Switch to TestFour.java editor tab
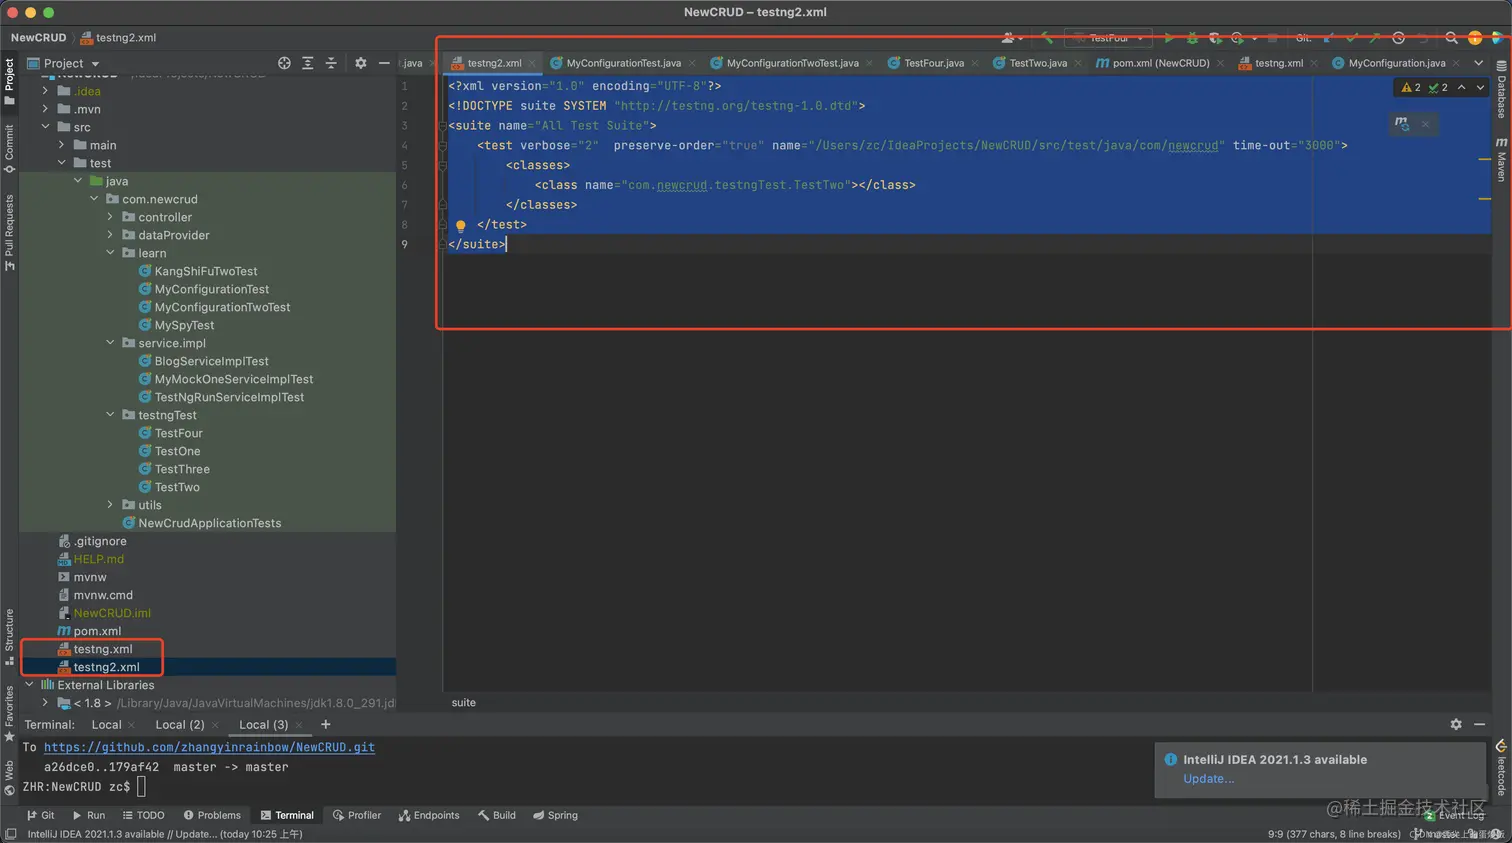The height and width of the screenshot is (843, 1512). (x=934, y=63)
